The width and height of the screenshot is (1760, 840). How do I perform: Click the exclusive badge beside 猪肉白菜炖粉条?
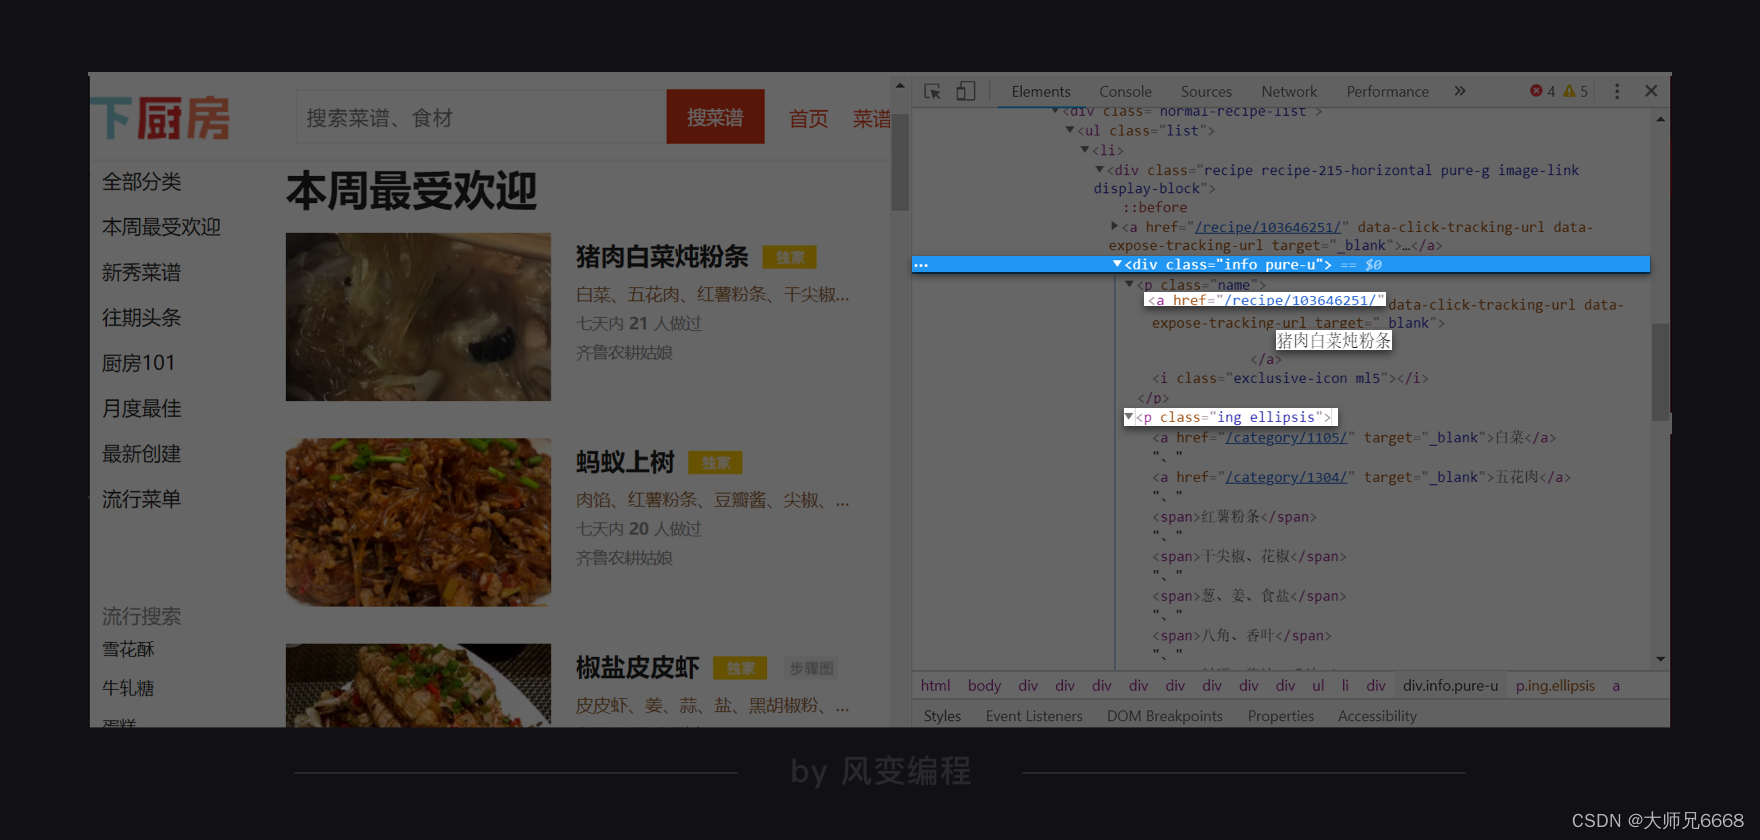pos(790,258)
